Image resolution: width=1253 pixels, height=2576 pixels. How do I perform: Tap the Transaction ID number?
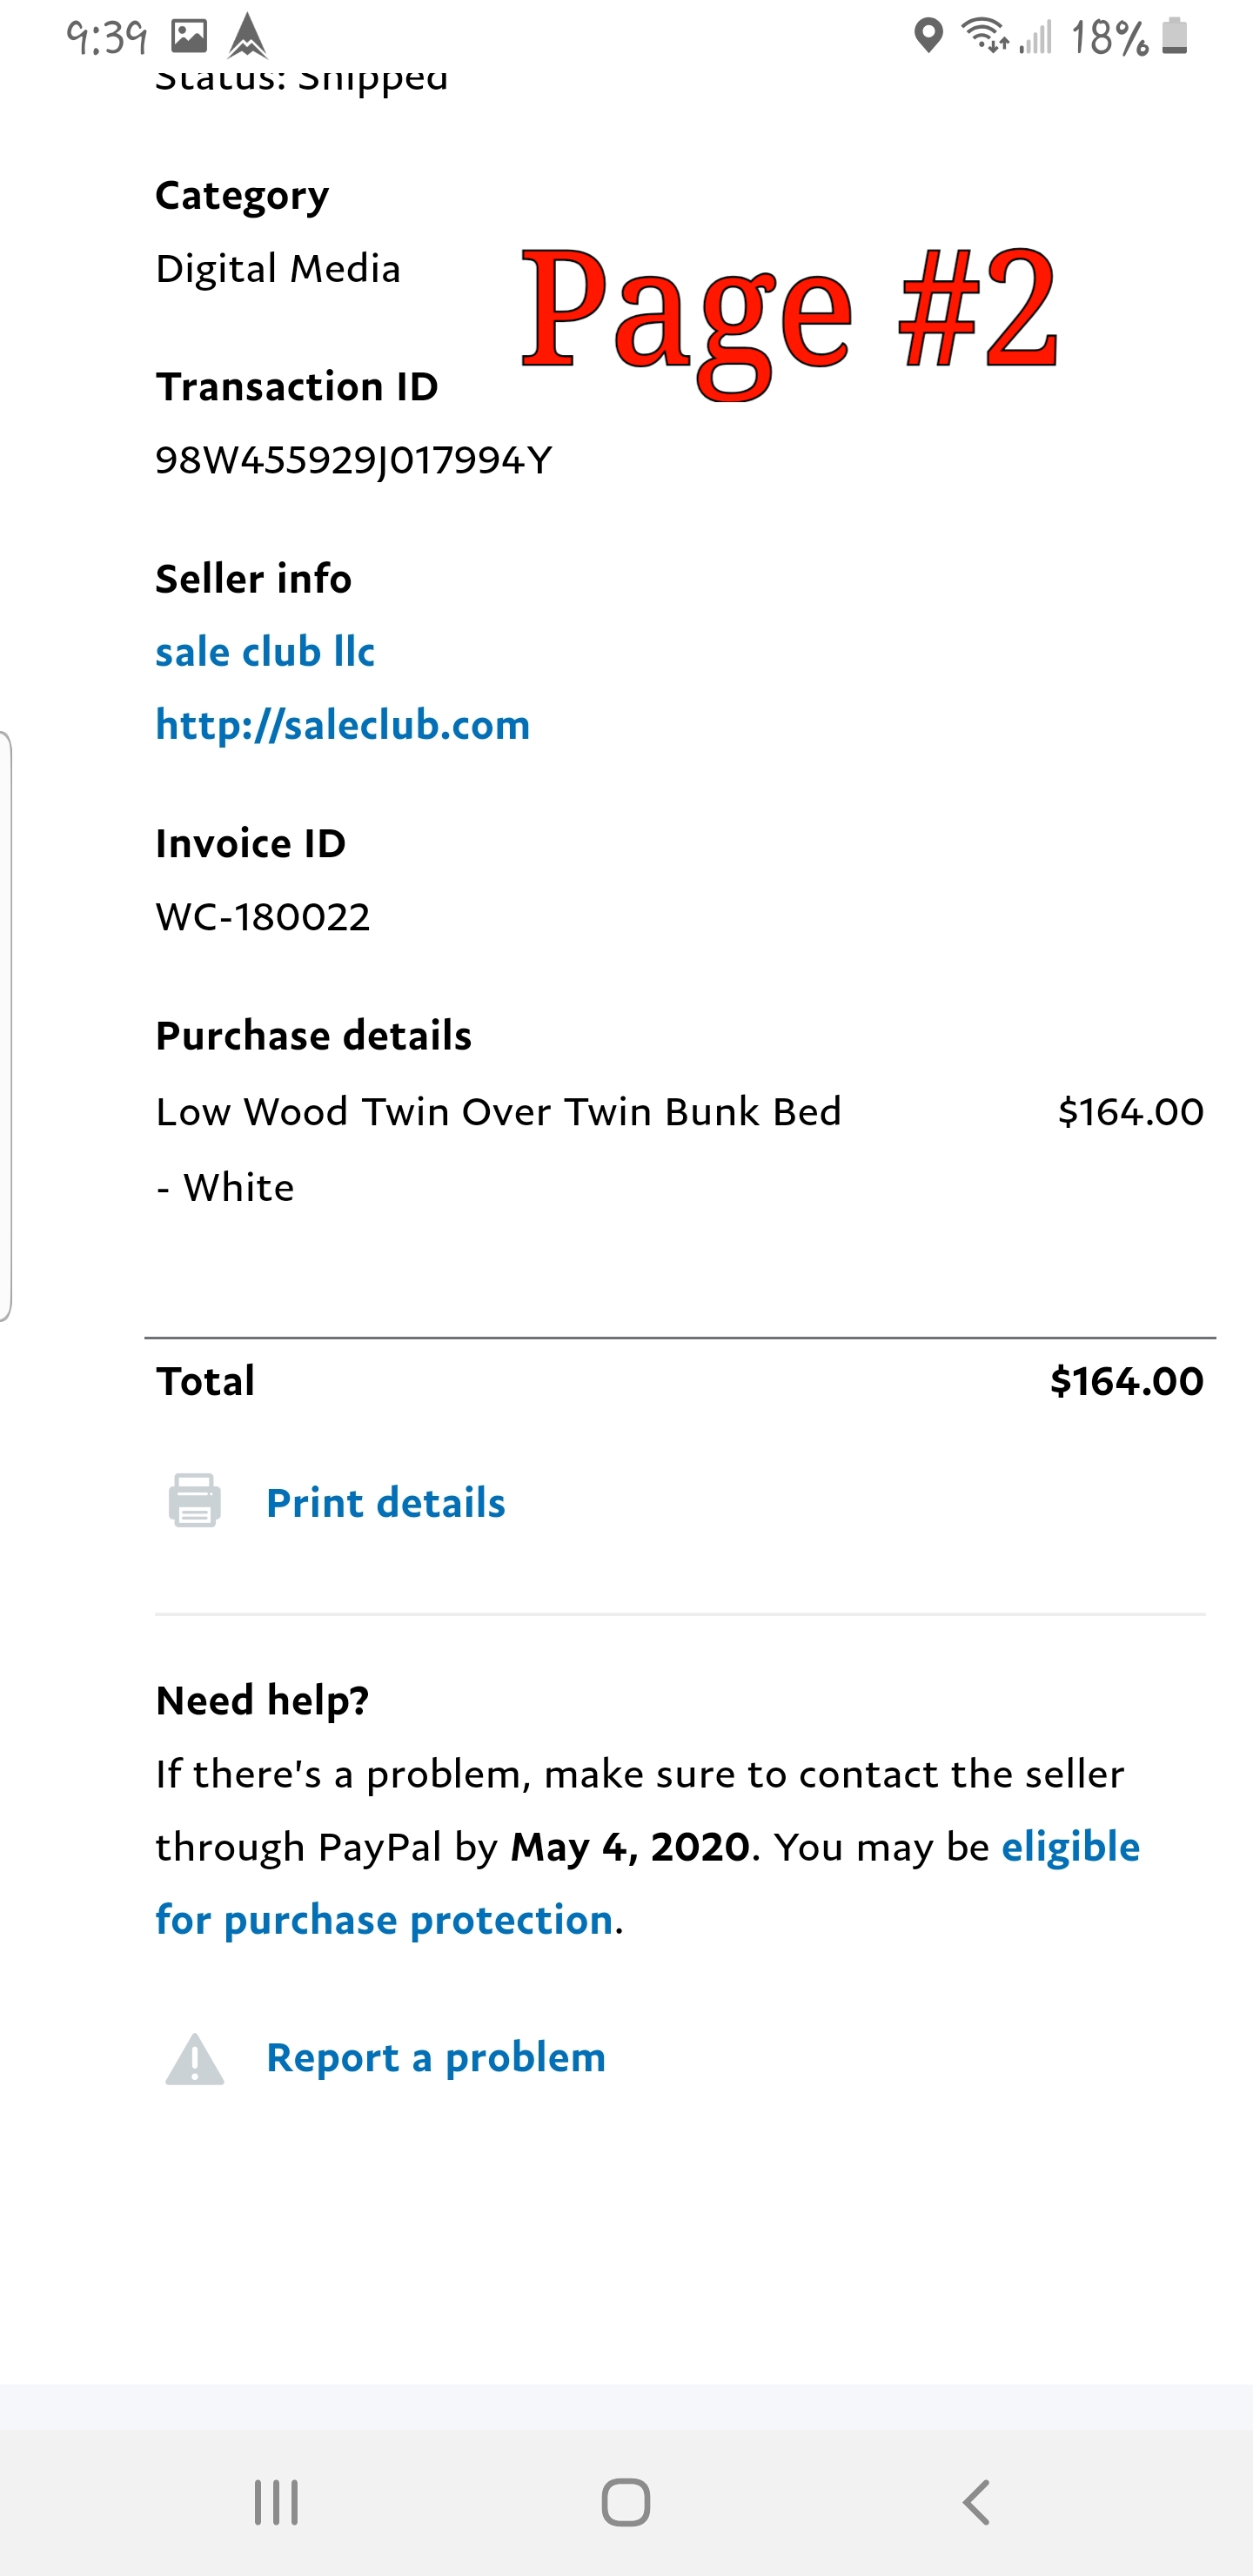tap(354, 460)
